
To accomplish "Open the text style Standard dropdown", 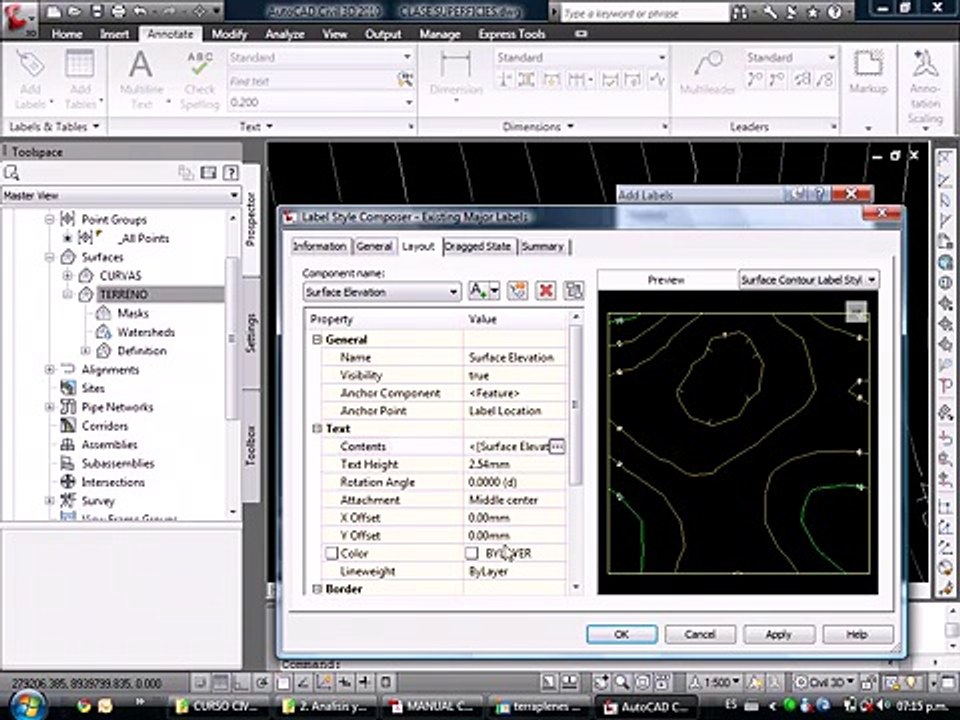I will [407, 57].
